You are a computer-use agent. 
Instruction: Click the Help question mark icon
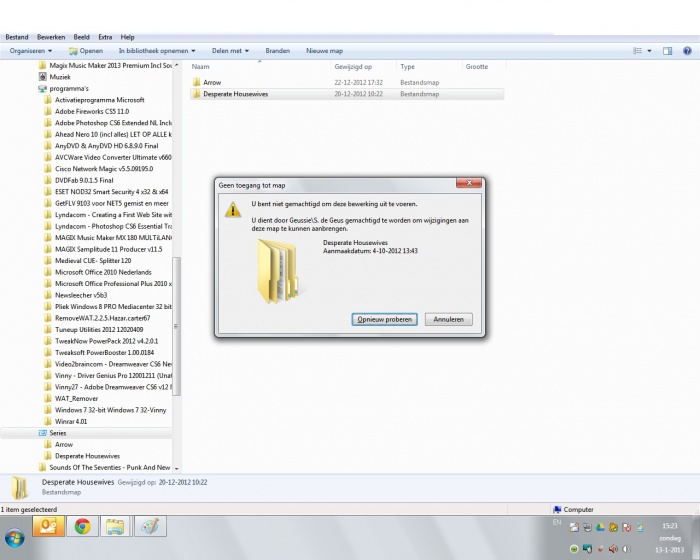(x=687, y=51)
